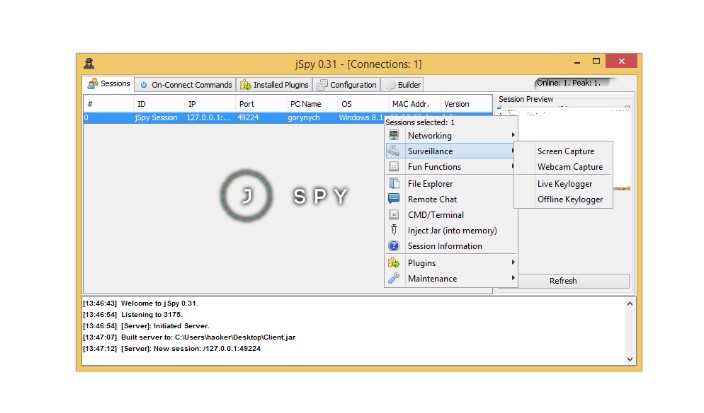Click the Builder tab gear icon

coord(391,85)
